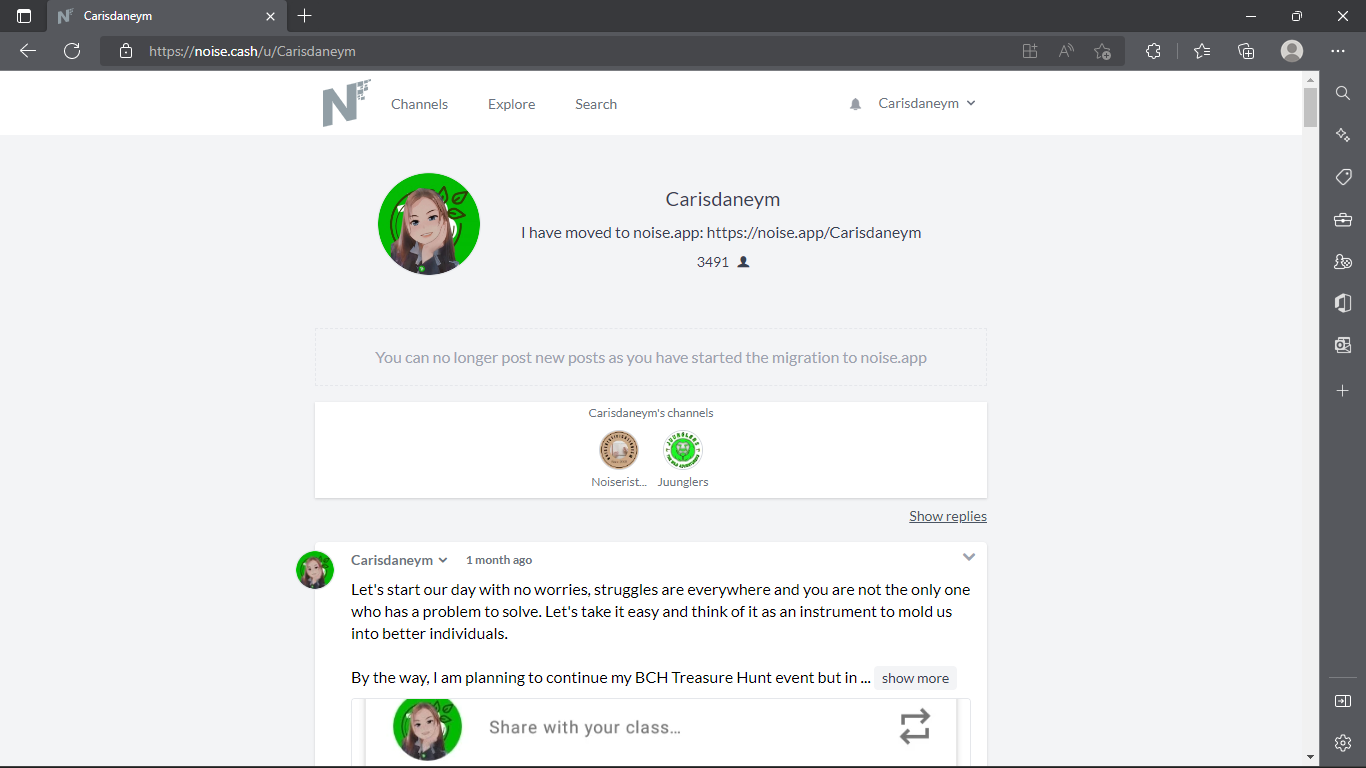Click the Juunglers channel label

(683, 482)
